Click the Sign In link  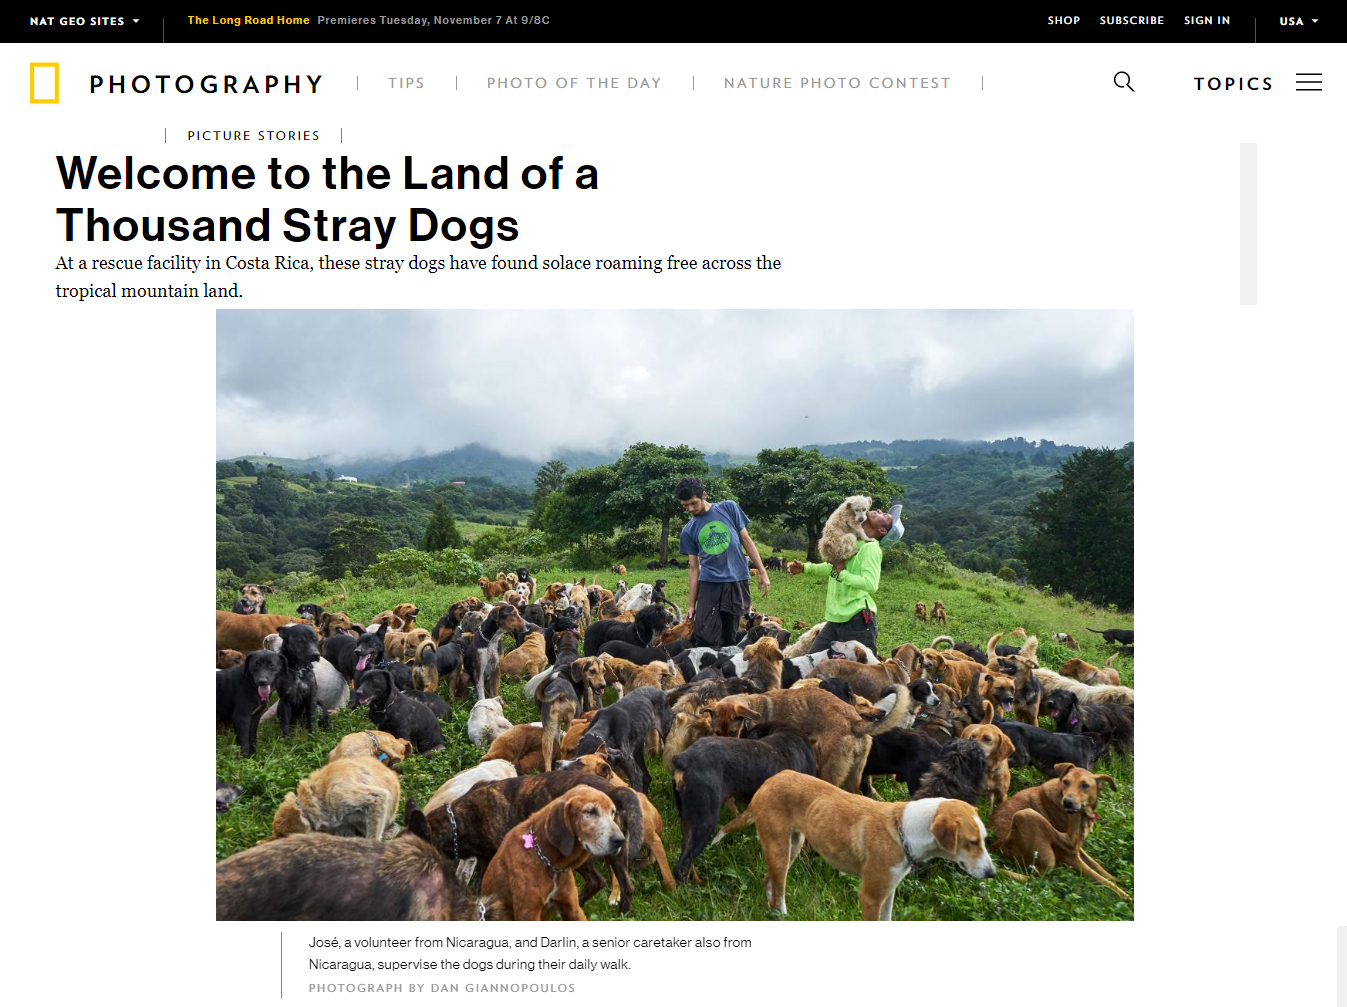tap(1207, 20)
